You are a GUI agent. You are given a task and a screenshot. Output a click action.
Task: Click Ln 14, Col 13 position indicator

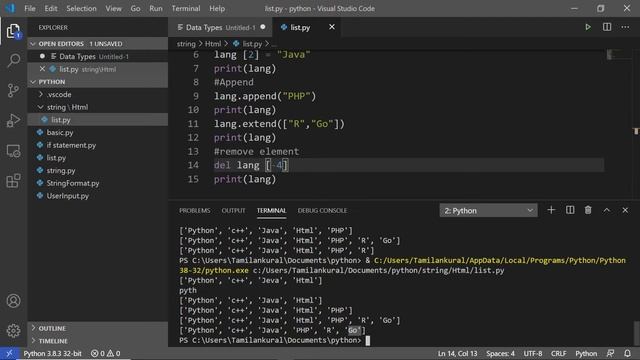457,353
